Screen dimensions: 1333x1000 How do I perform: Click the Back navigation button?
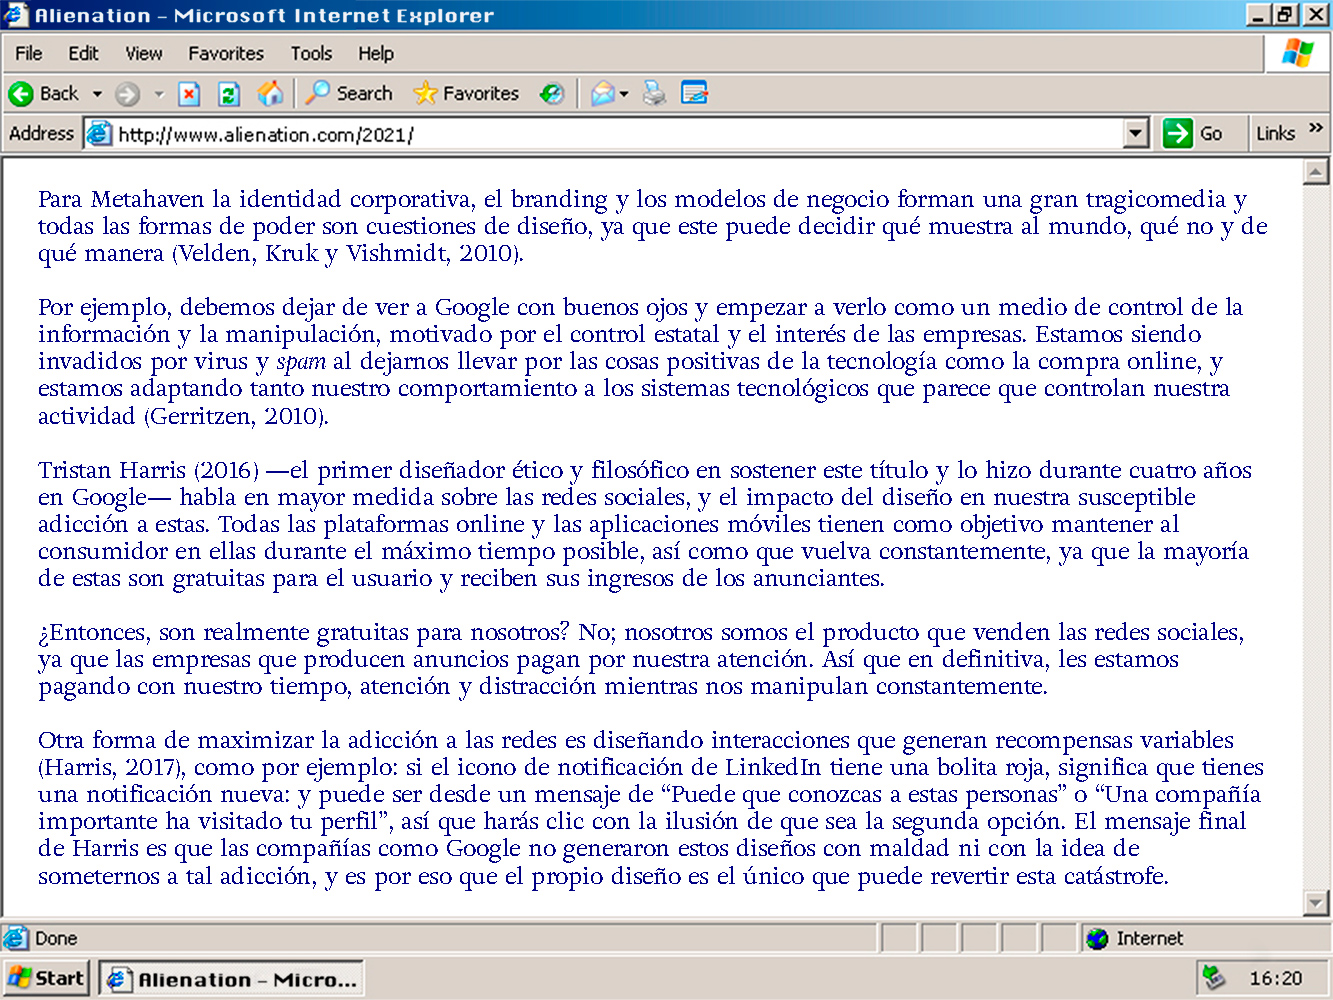44,94
